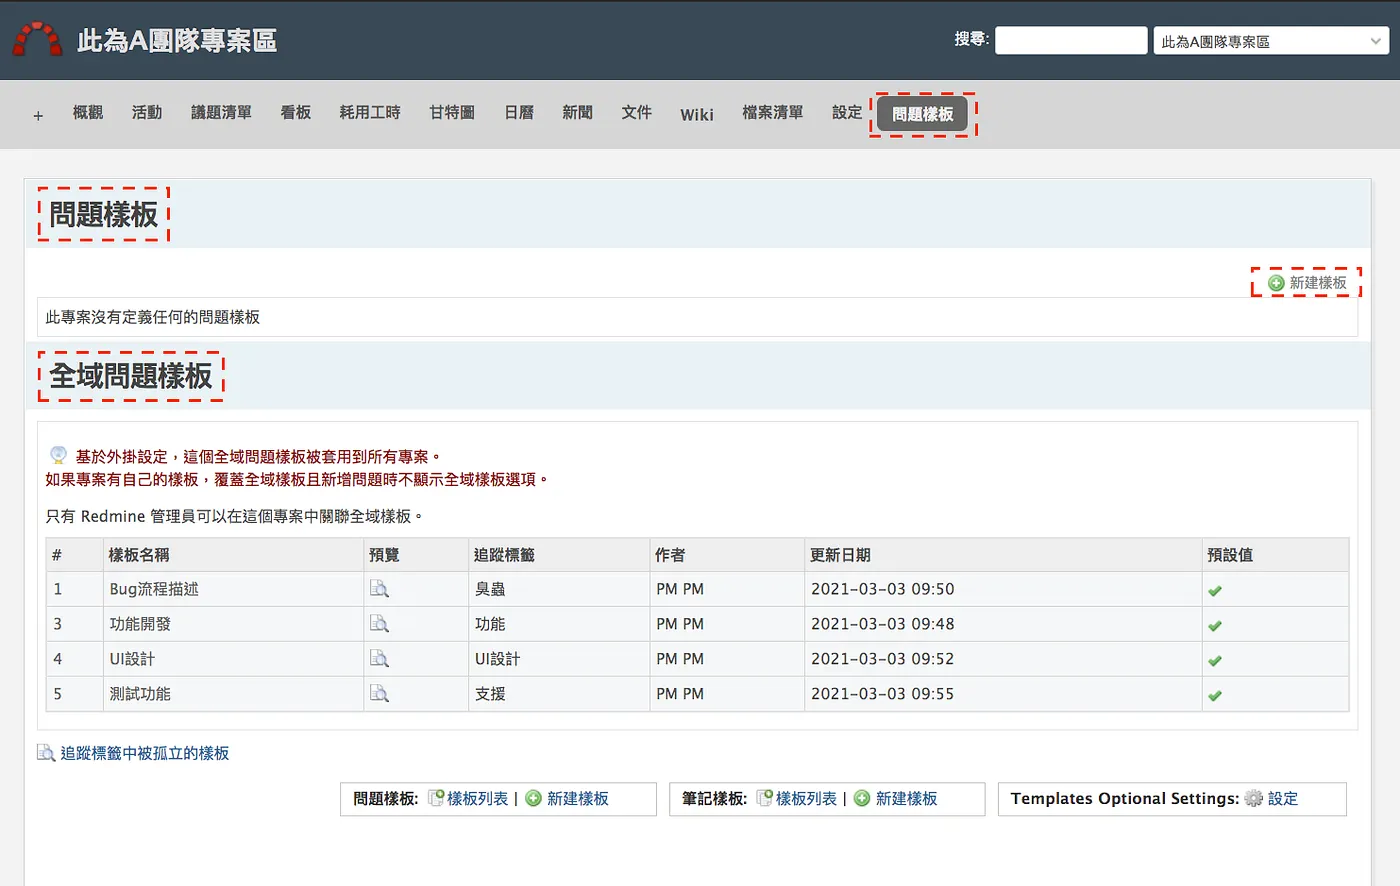Open the 概觀 tab
This screenshot has width=1400, height=886.
[x=88, y=113]
